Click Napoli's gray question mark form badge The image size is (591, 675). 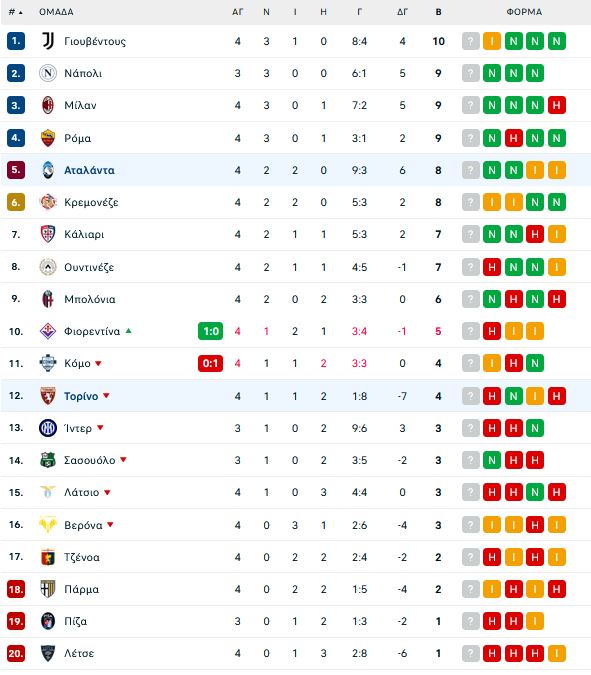point(470,73)
